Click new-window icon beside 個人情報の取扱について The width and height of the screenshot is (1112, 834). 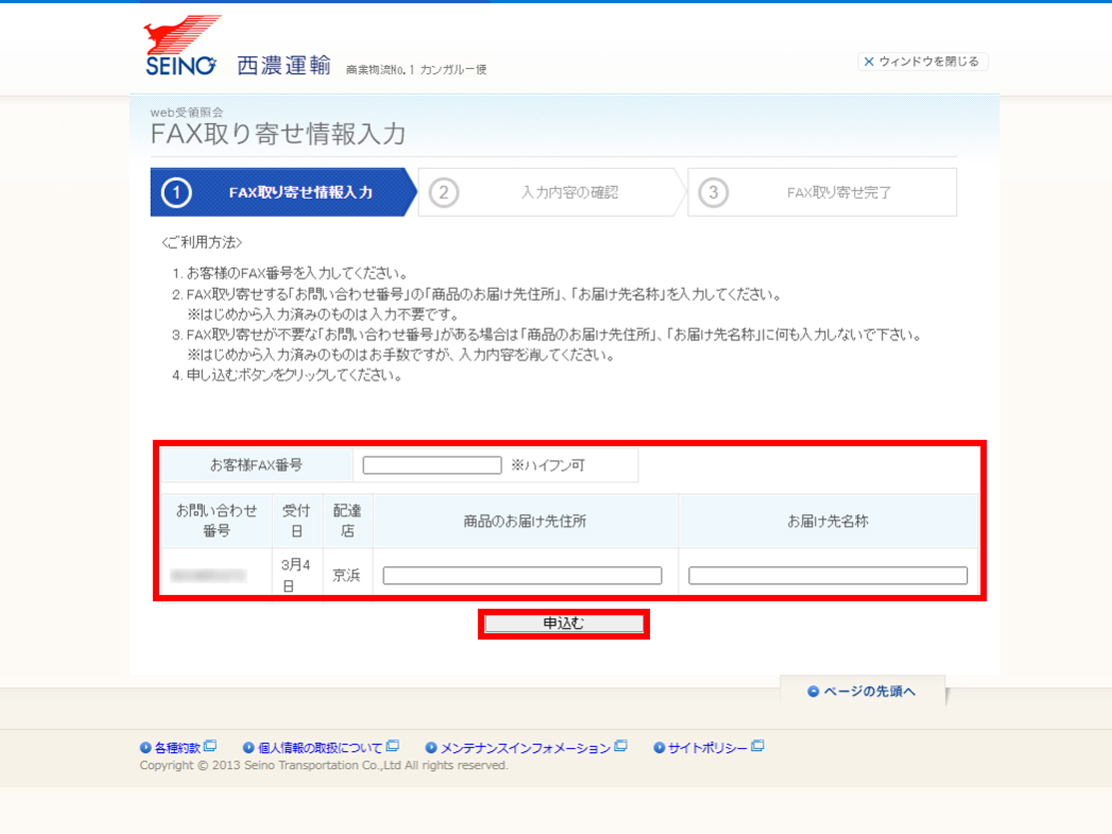(x=392, y=746)
